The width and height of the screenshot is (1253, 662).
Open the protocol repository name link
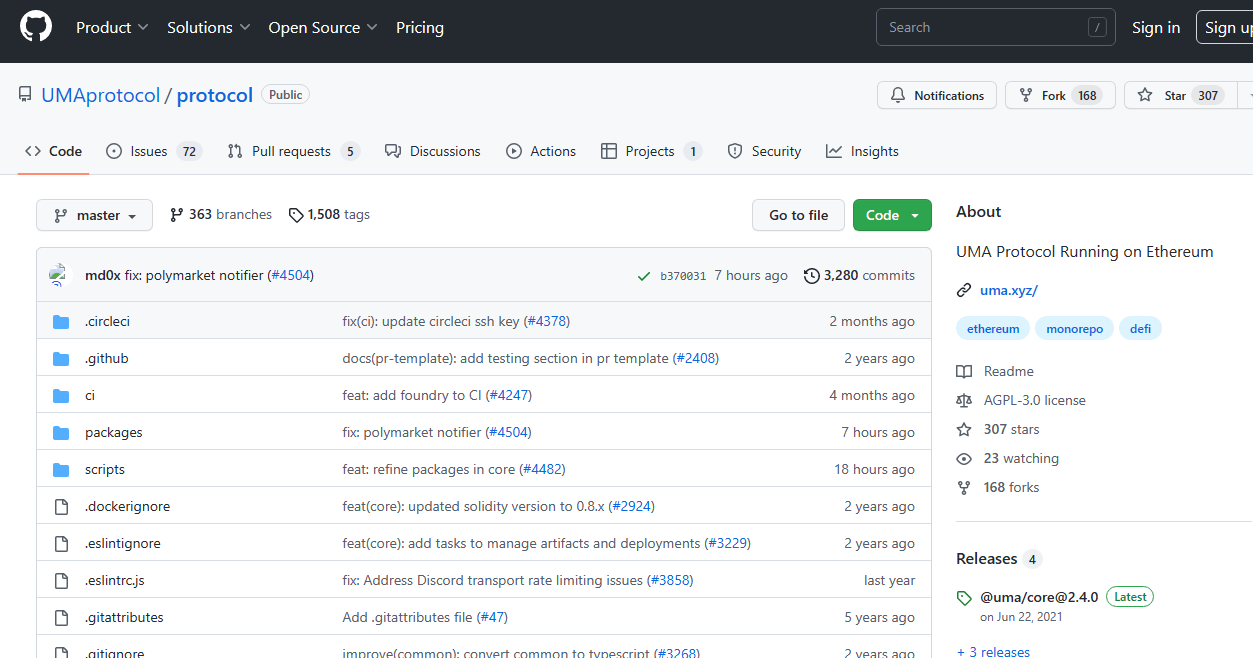[215, 95]
